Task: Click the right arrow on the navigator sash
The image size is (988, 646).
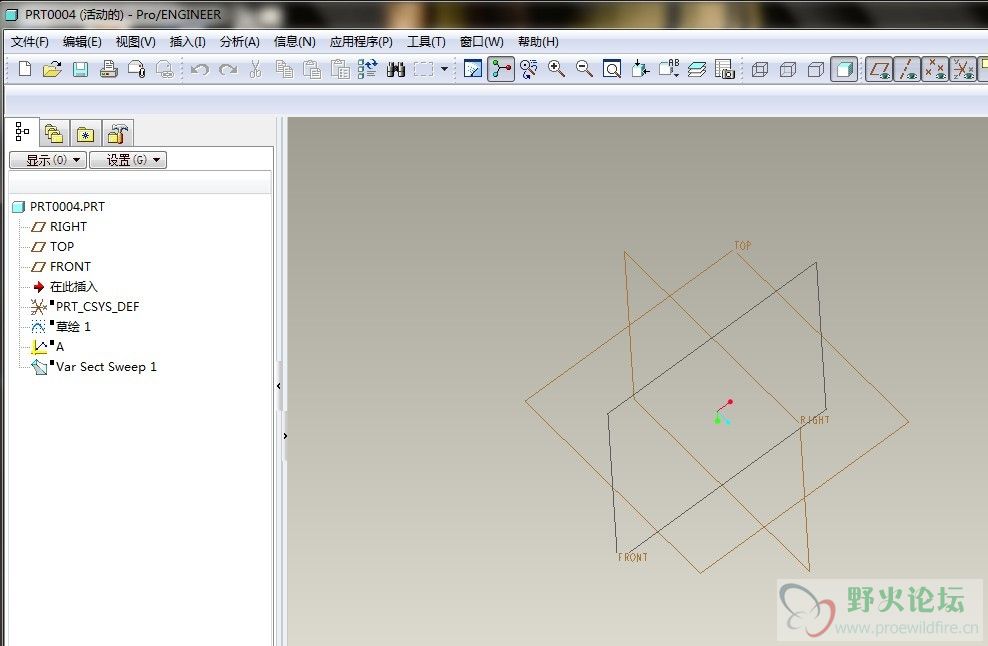Action: pyautogui.click(x=285, y=435)
